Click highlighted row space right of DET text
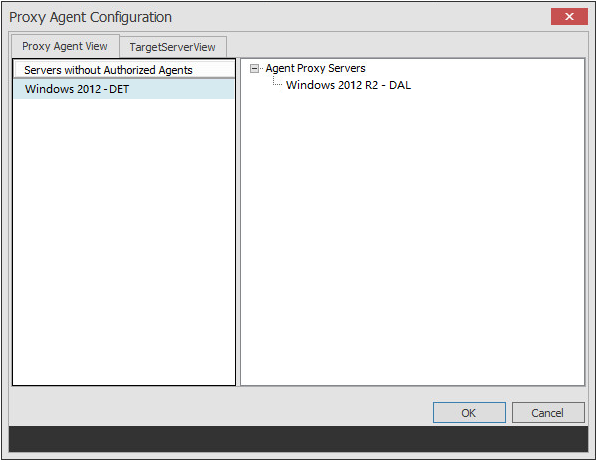This screenshot has width=597, height=461. [x=182, y=89]
